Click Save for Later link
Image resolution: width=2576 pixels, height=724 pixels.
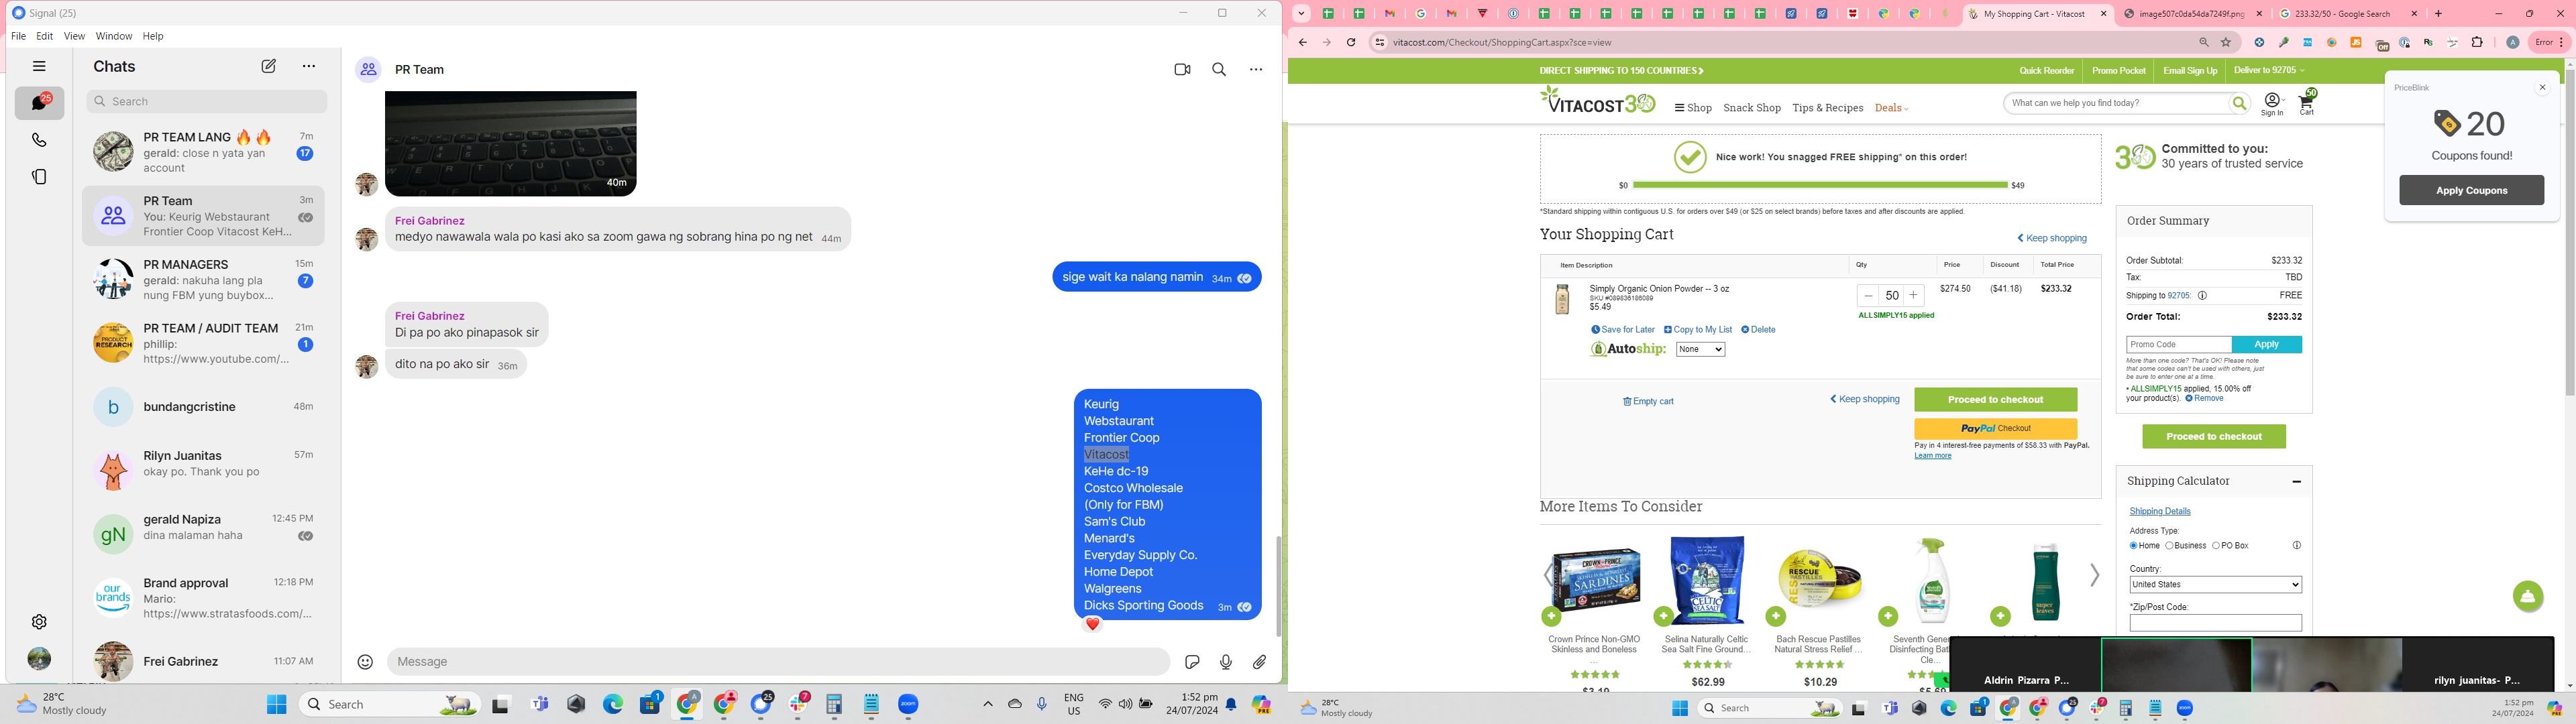pos(1623,330)
